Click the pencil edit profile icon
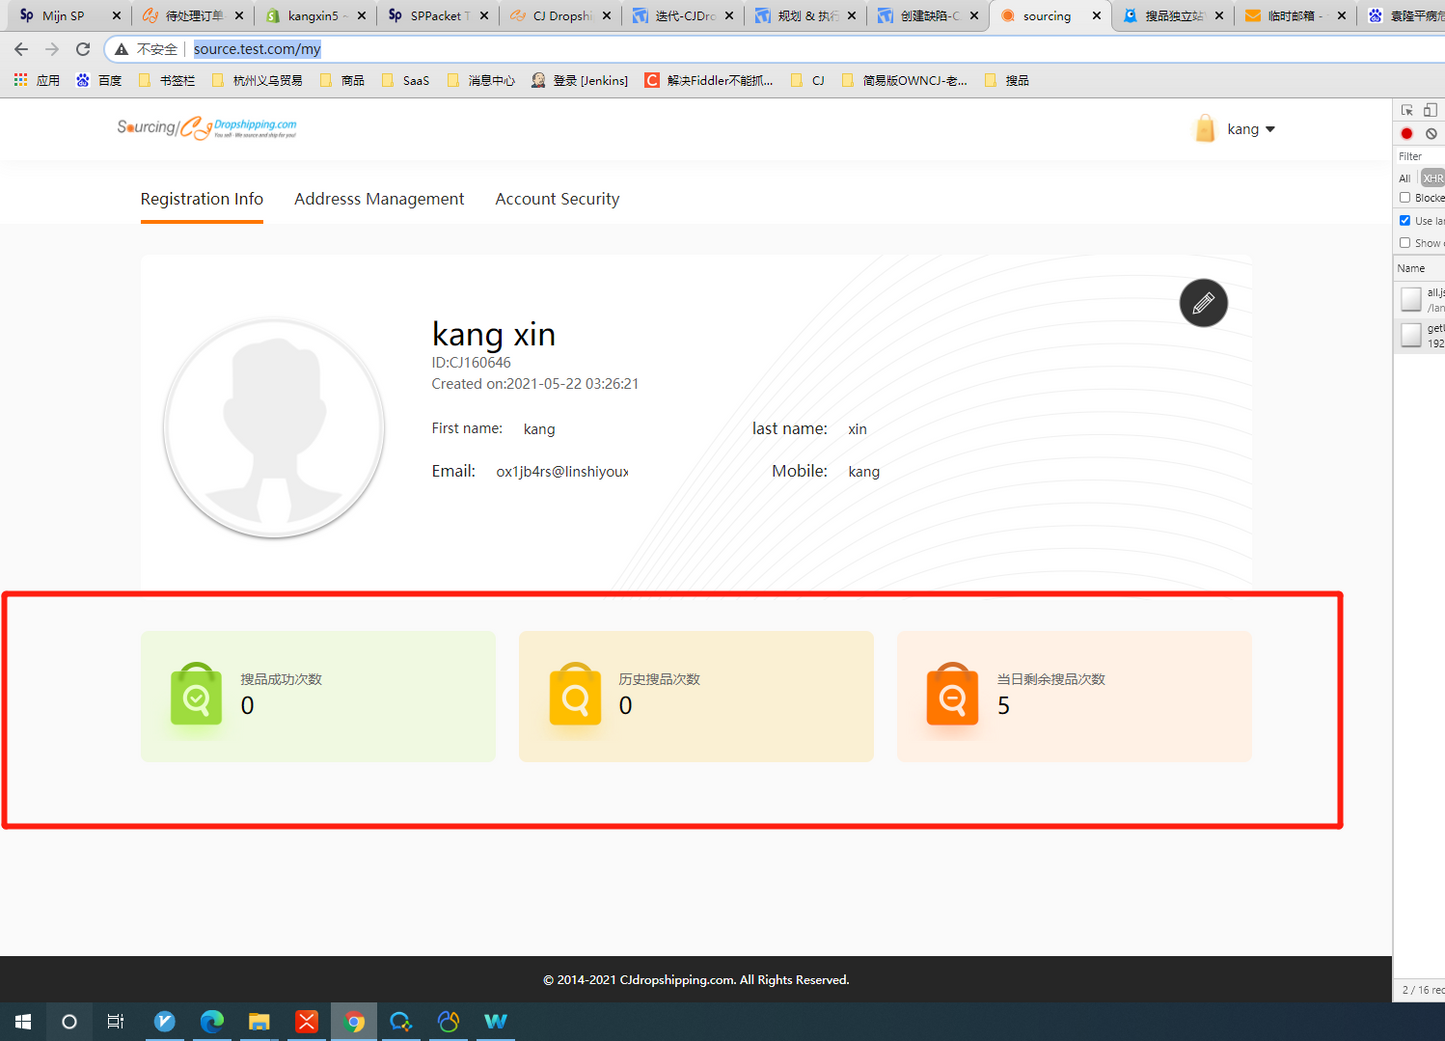1445x1041 pixels. 1203,303
